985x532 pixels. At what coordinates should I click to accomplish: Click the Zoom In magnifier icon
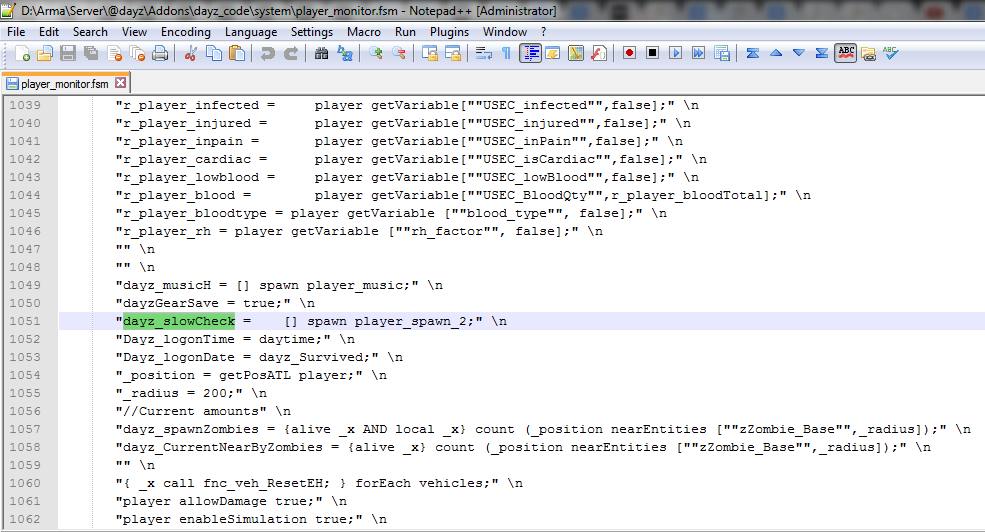376,54
